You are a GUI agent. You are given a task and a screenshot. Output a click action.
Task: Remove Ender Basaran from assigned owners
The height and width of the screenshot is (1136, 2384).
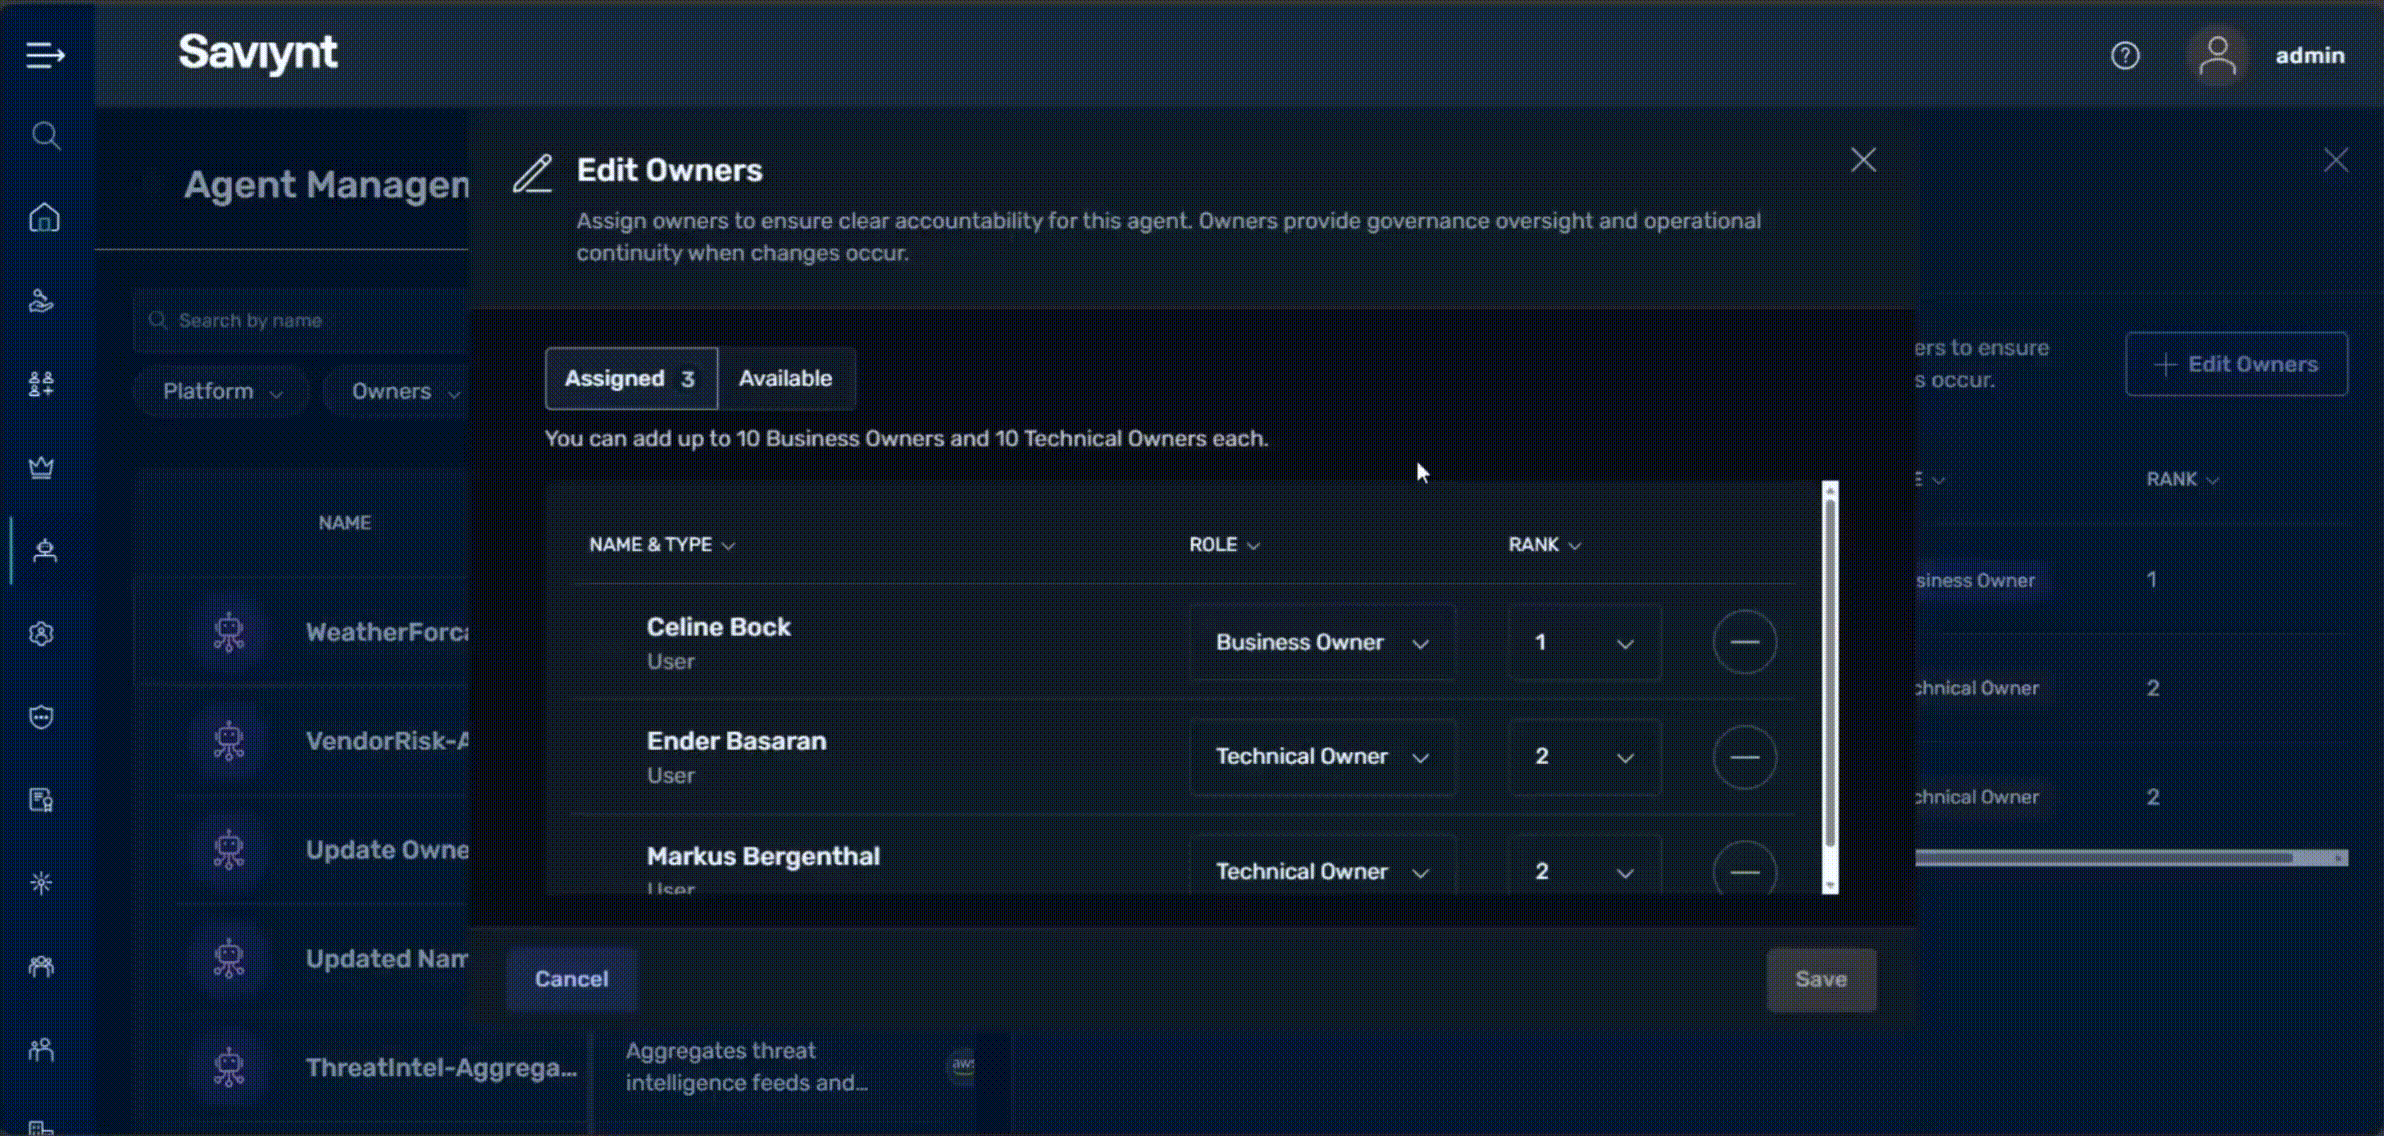click(x=1744, y=757)
